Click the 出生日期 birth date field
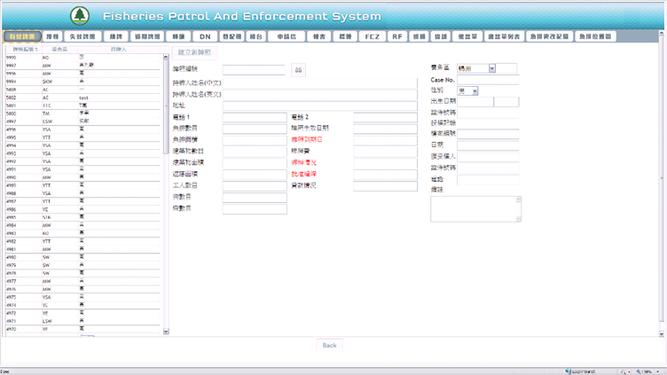The height and width of the screenshot is (375, 667). [475, 102]
